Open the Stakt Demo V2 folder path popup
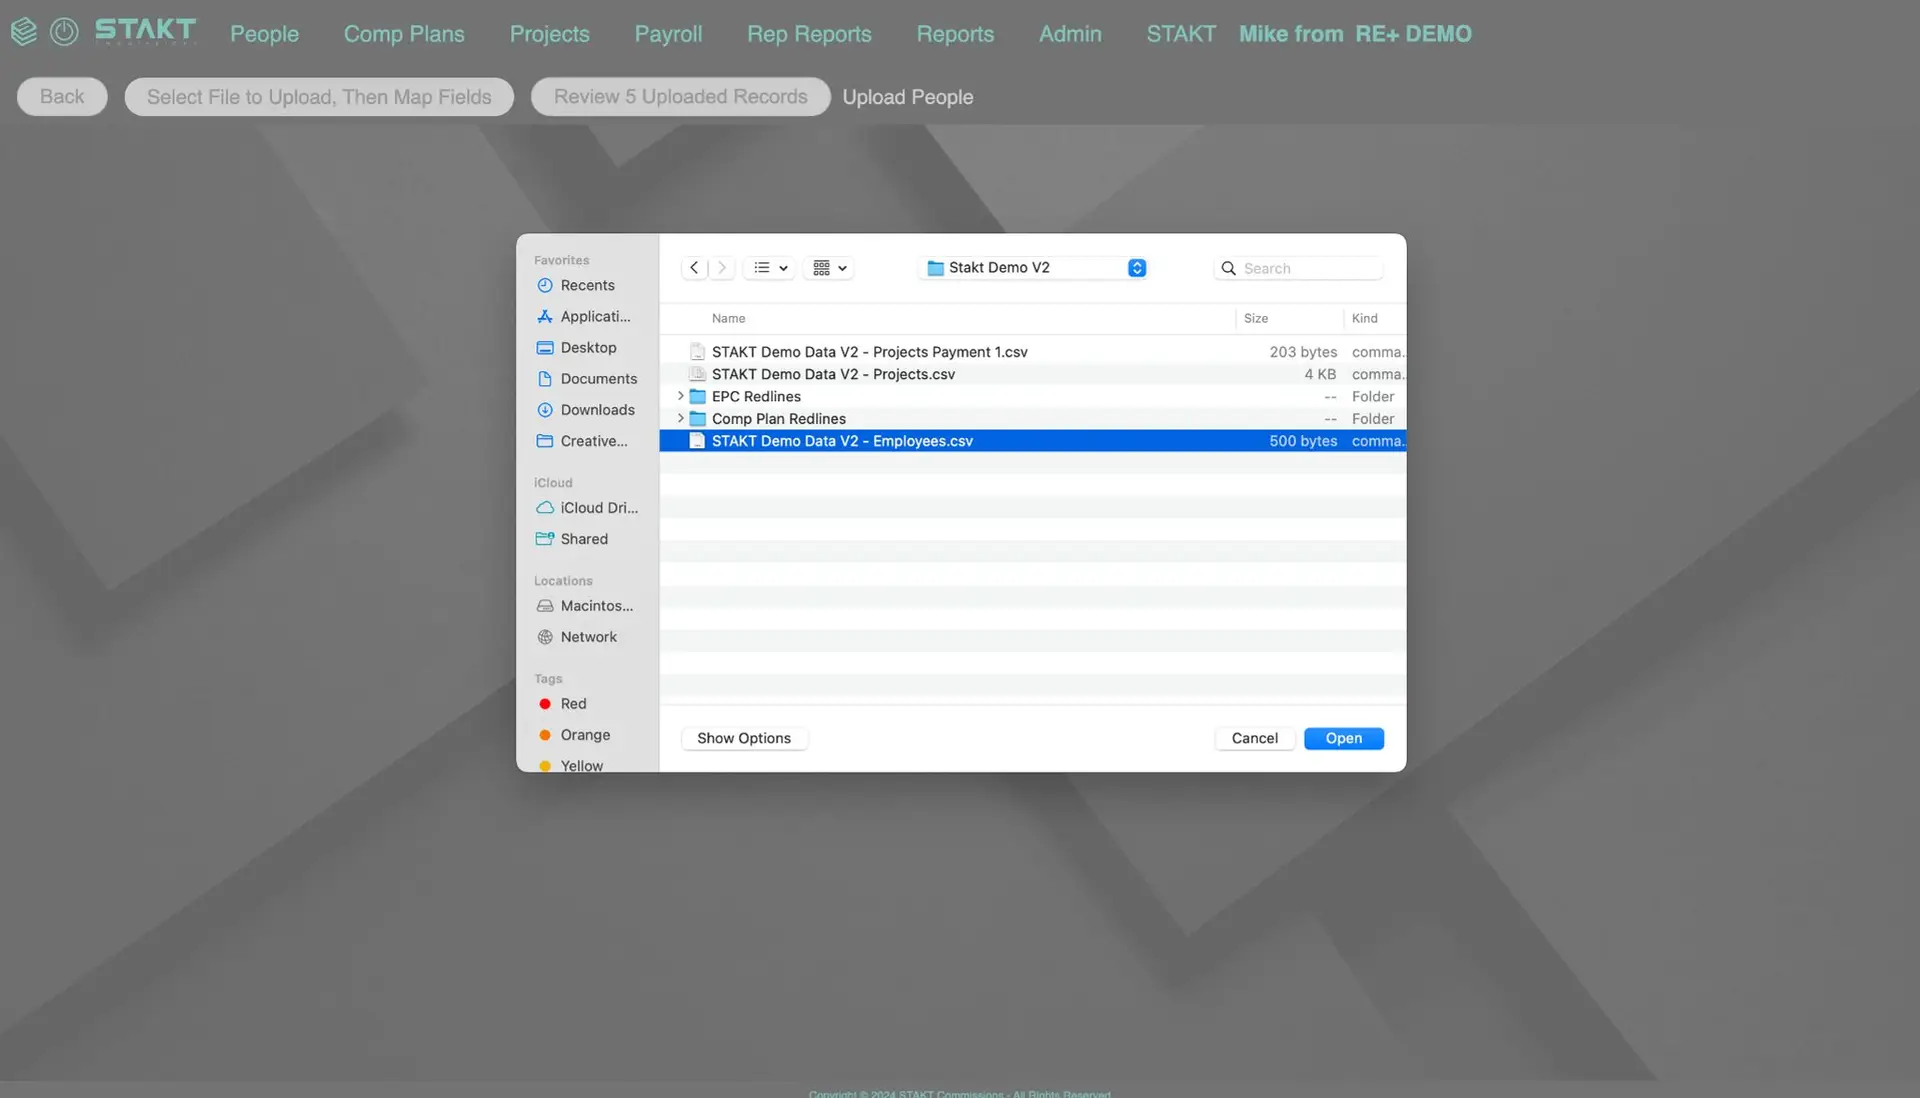The height and width of the screenshot is (1098, 1920). pos(1033,268)
